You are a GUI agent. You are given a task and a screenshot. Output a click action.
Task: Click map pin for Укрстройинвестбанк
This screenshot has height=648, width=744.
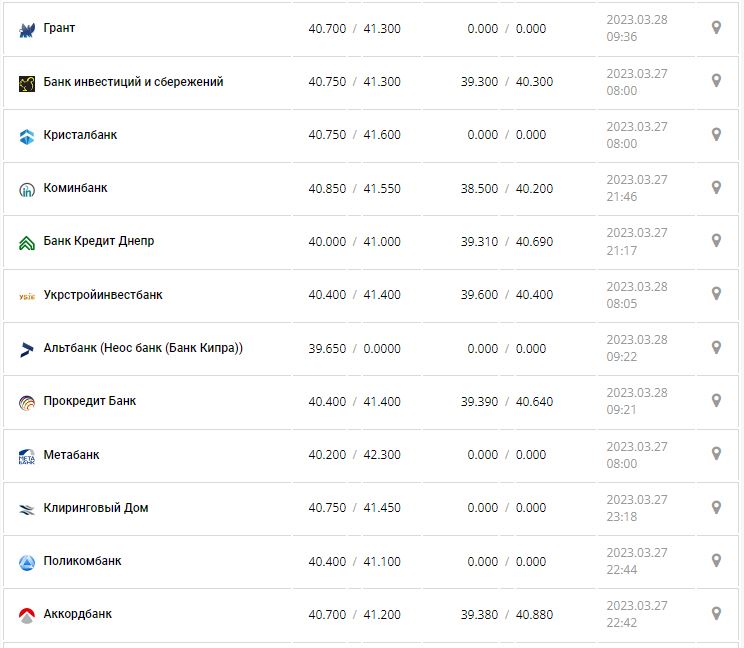coord(716,294)
